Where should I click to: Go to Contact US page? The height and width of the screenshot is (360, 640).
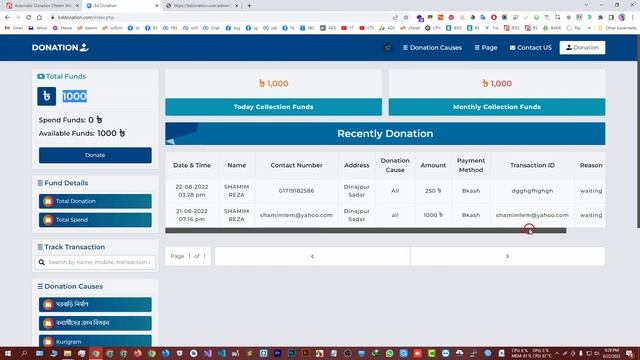(x=530, y=48)
